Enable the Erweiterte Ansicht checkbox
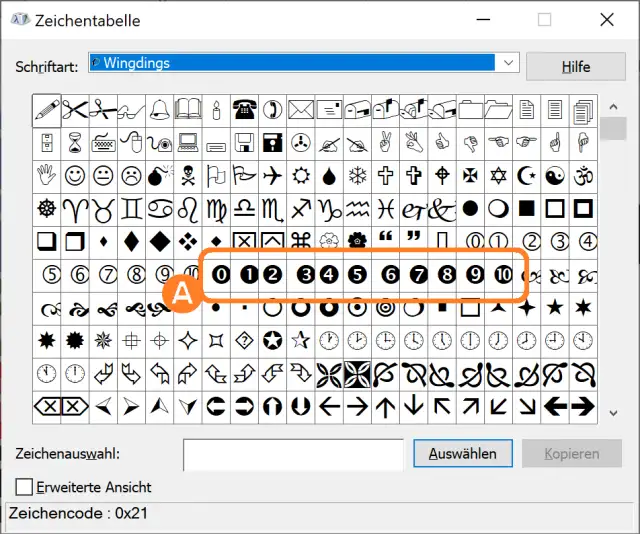The image size is (640, 534). point(24,487)
